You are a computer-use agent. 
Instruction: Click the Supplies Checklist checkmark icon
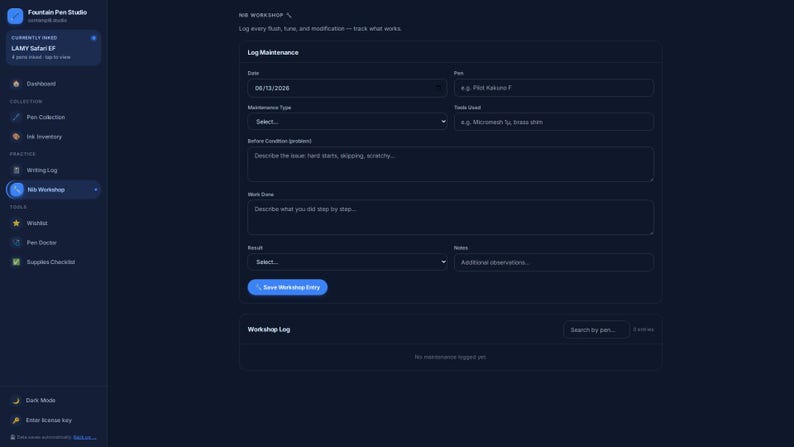[x=16, y=262]
